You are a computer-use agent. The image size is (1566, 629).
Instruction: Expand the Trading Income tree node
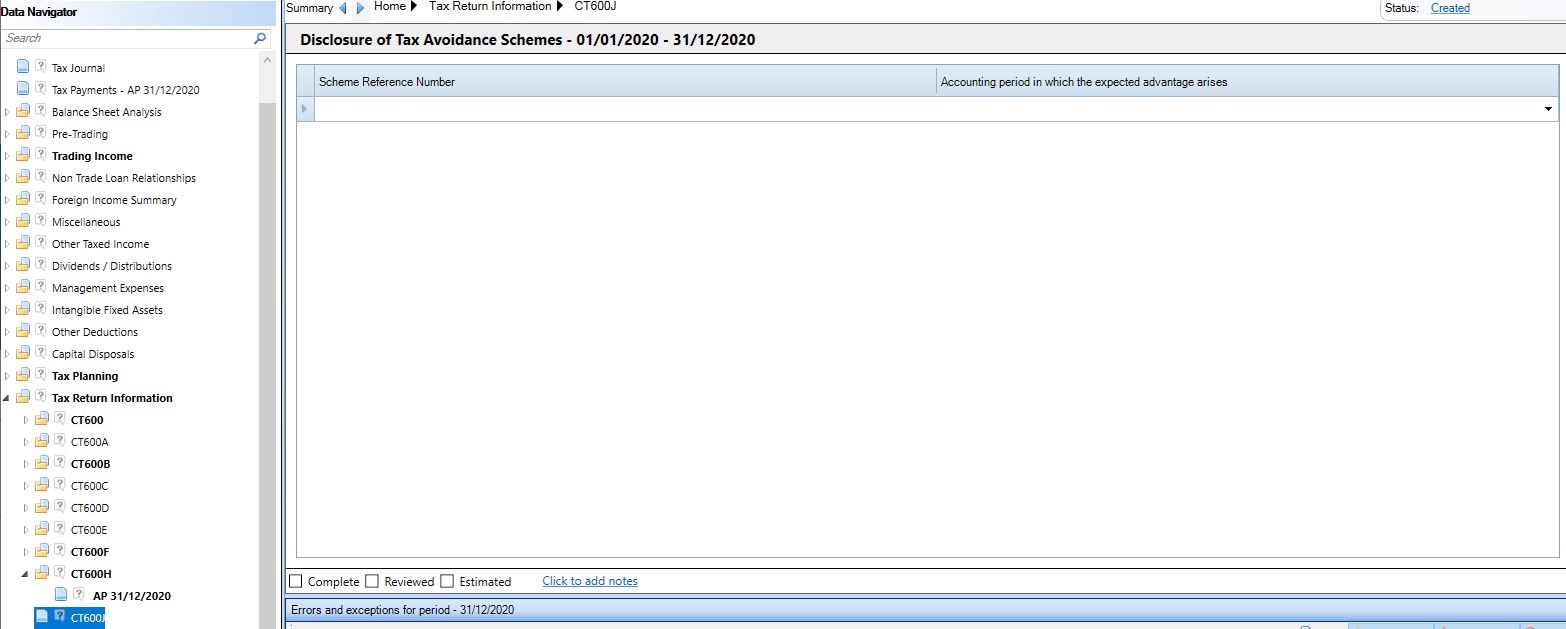(x=7, y=156)
